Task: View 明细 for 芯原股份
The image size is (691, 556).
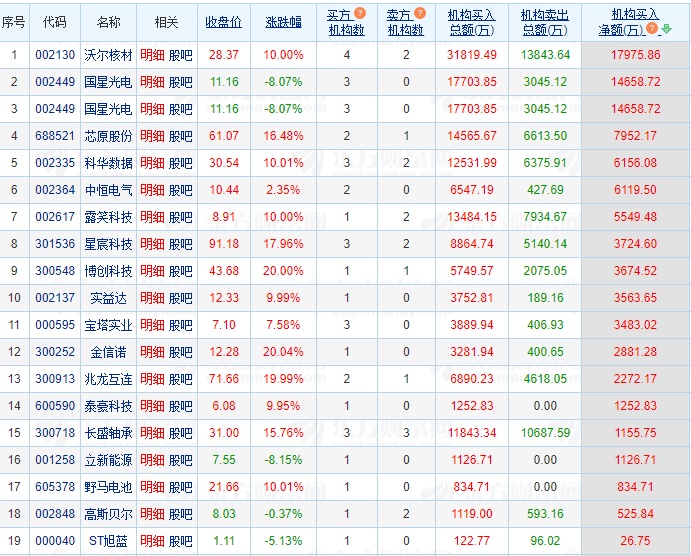Action: click(x=152, y=136)
